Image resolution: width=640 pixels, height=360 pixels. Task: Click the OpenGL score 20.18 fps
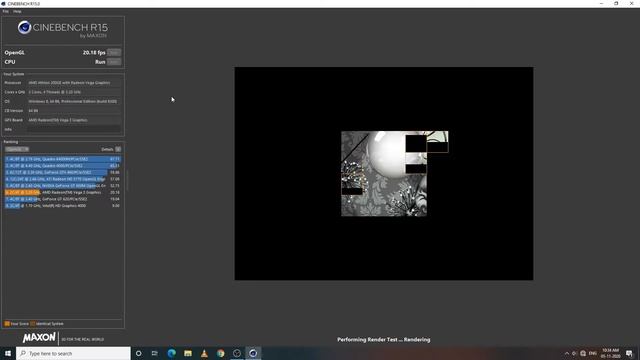pos(94,53)
